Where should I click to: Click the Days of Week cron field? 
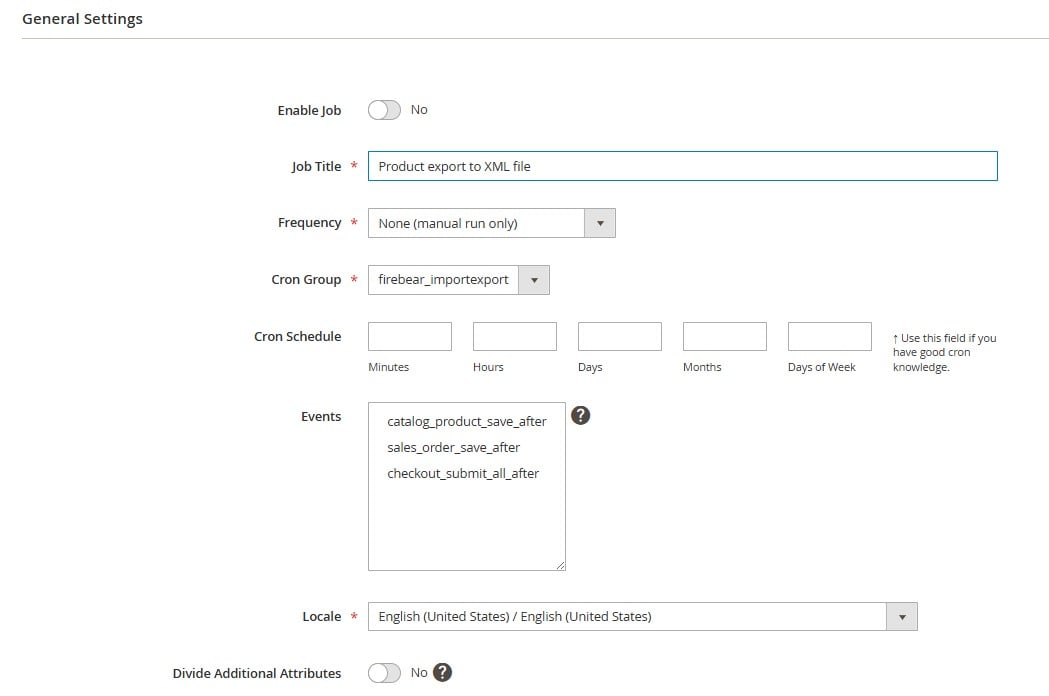click(830, 336)
